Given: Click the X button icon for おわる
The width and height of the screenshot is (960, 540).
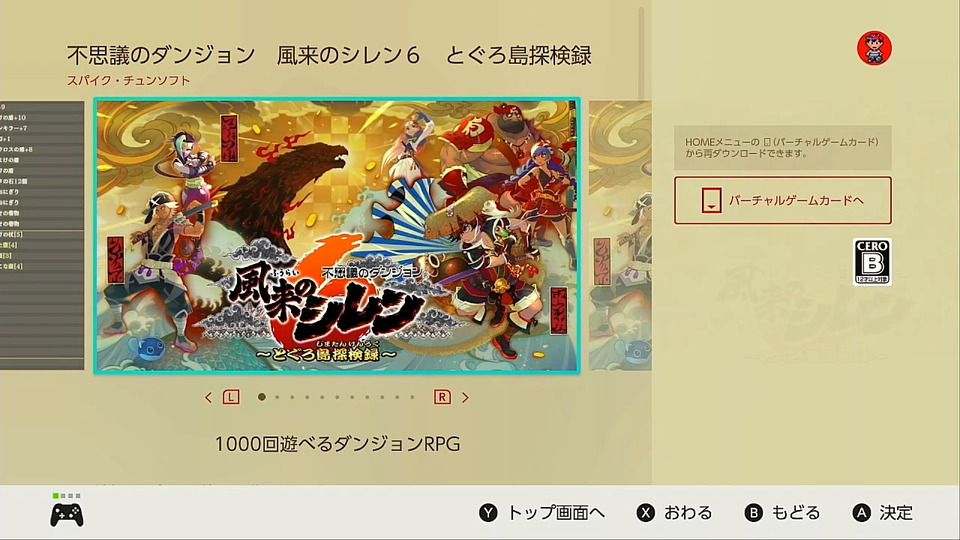Looking at the screenshot, I should (x=645, y=512).
